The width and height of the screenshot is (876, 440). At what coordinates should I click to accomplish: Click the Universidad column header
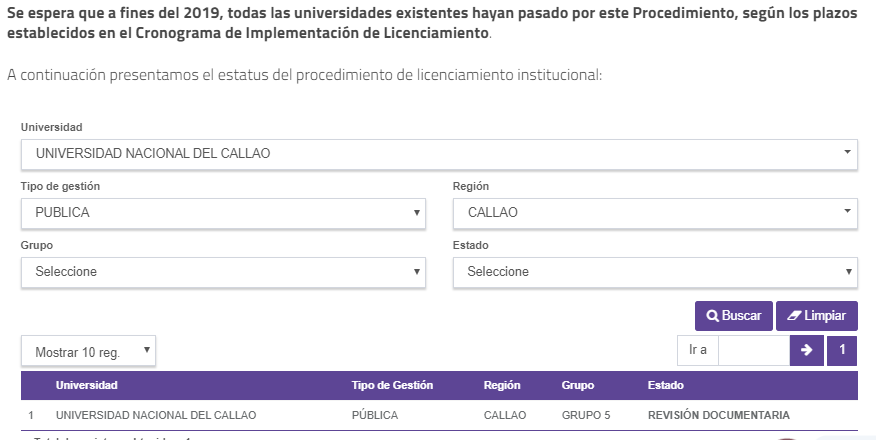87,385
